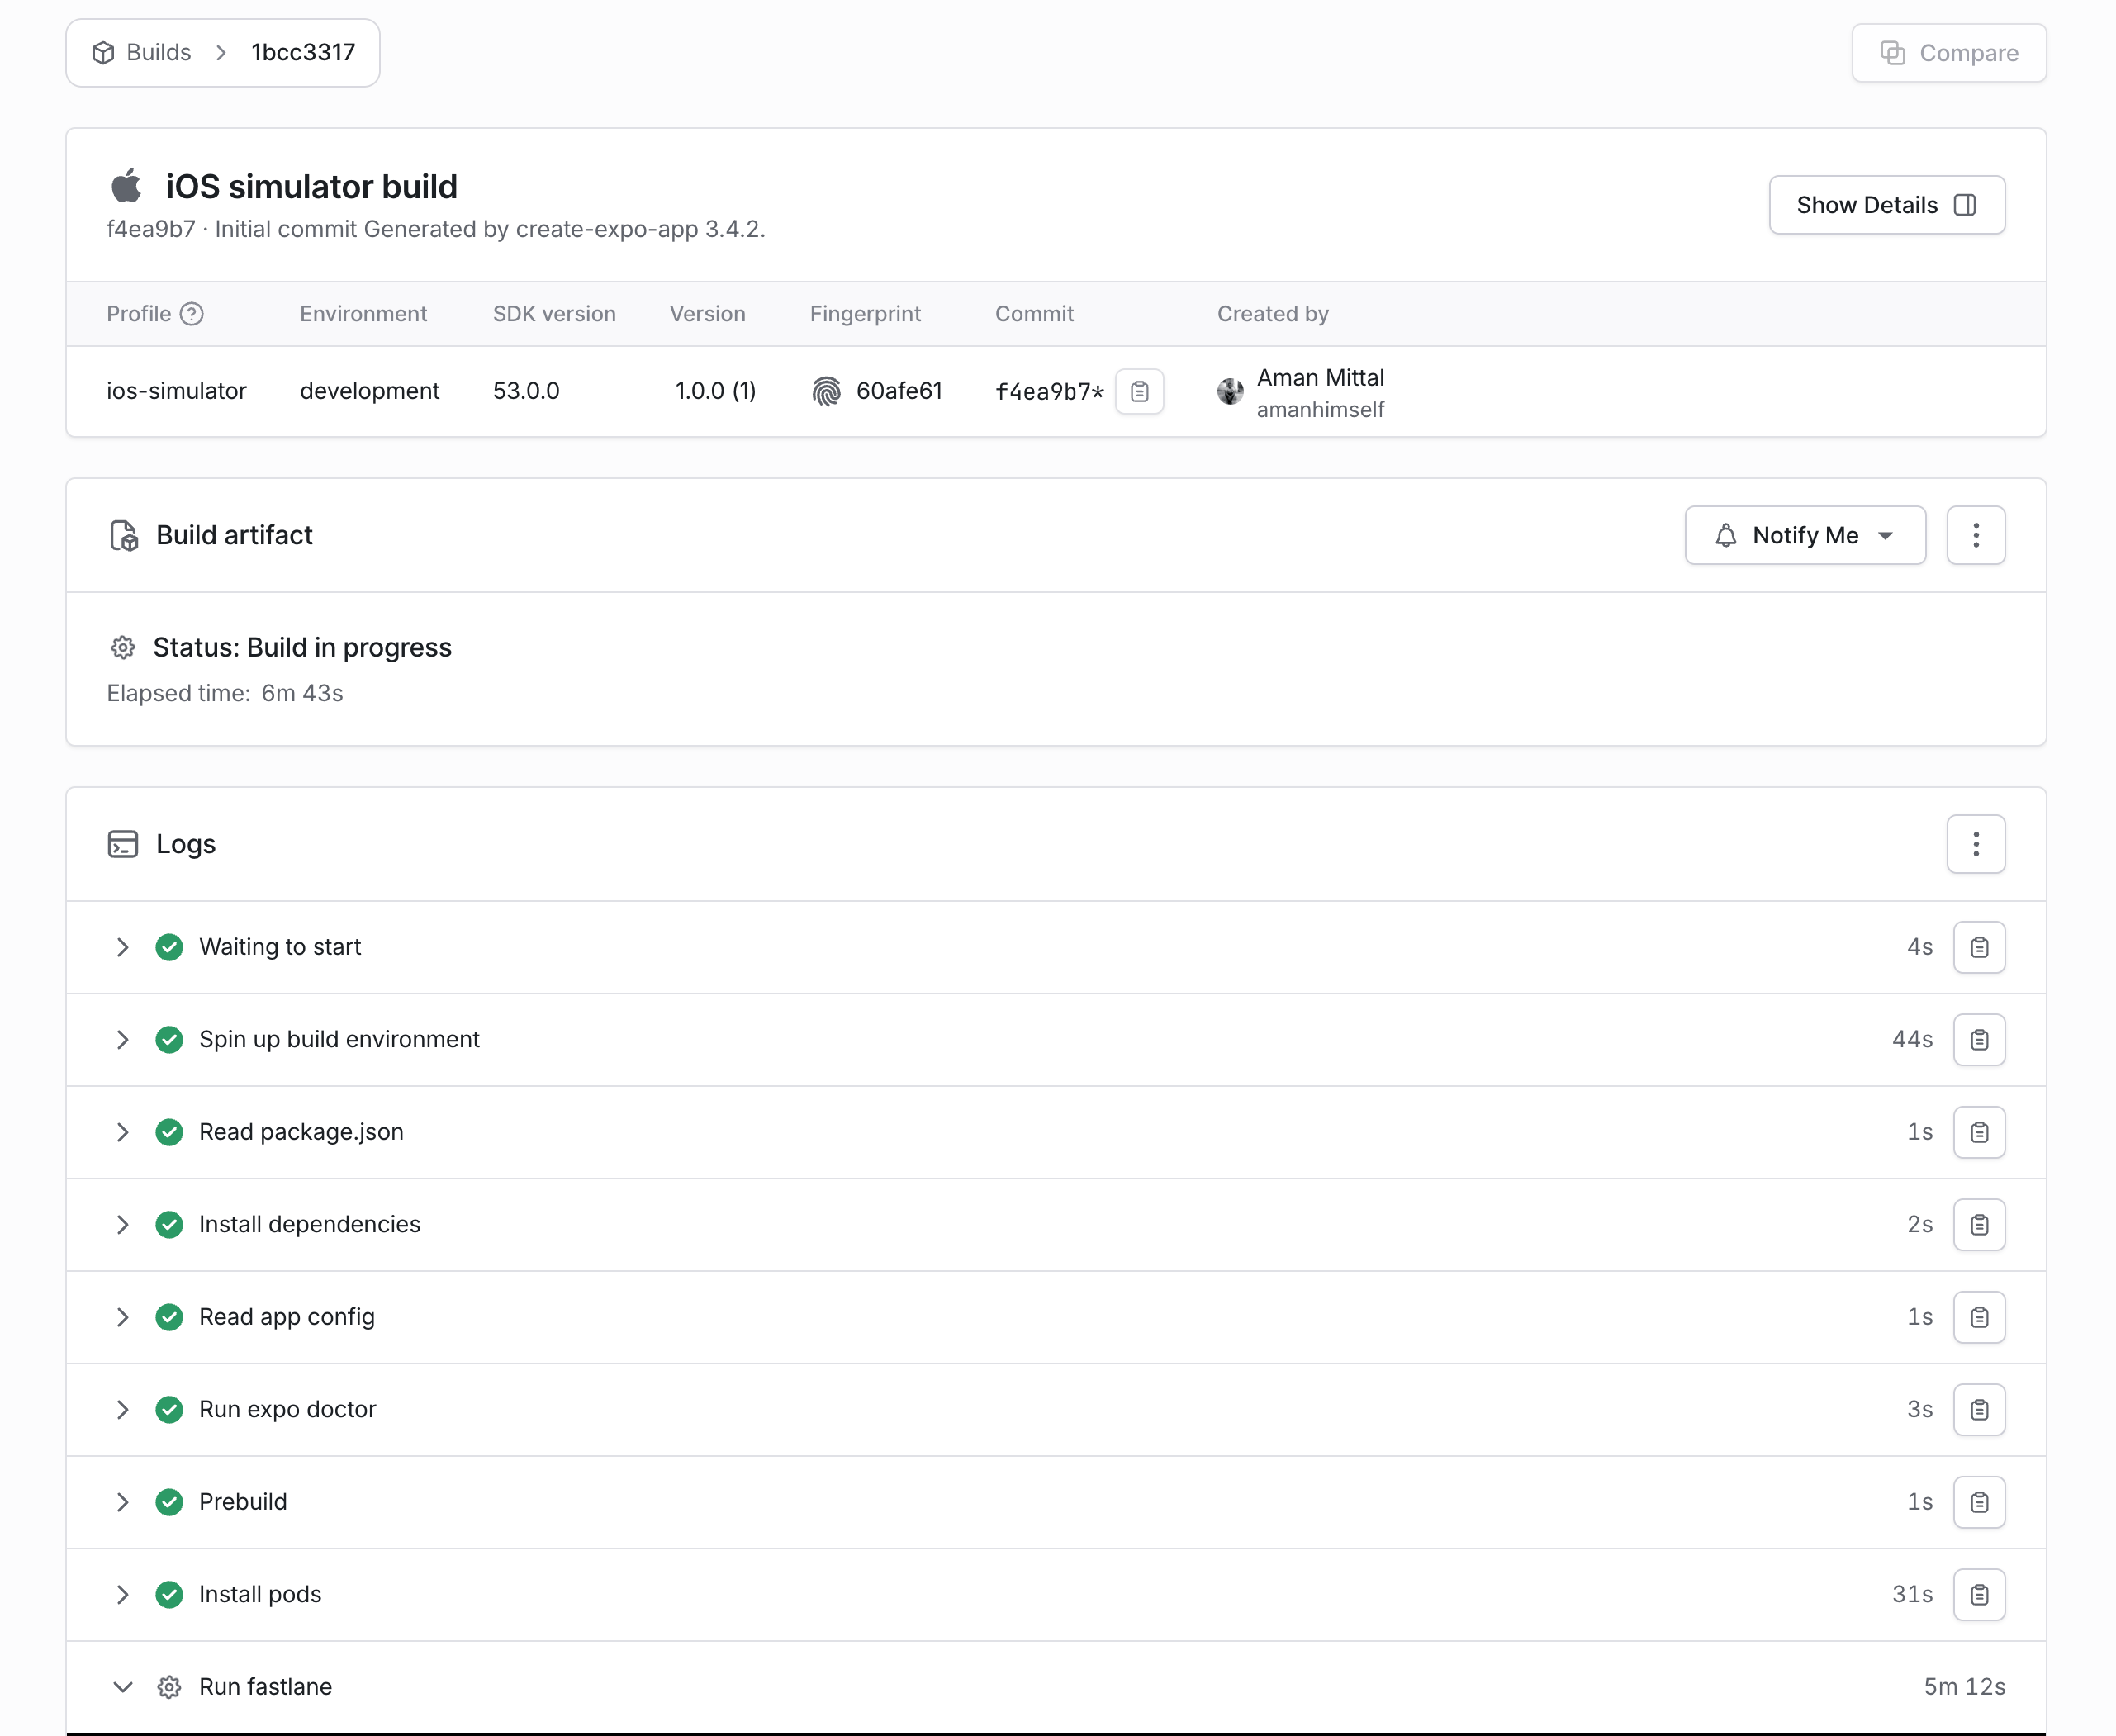Collapse Run fastlane log step
This screenshot has width=2116, height=1736.
pyautogui.click(x=122, y=1687)
